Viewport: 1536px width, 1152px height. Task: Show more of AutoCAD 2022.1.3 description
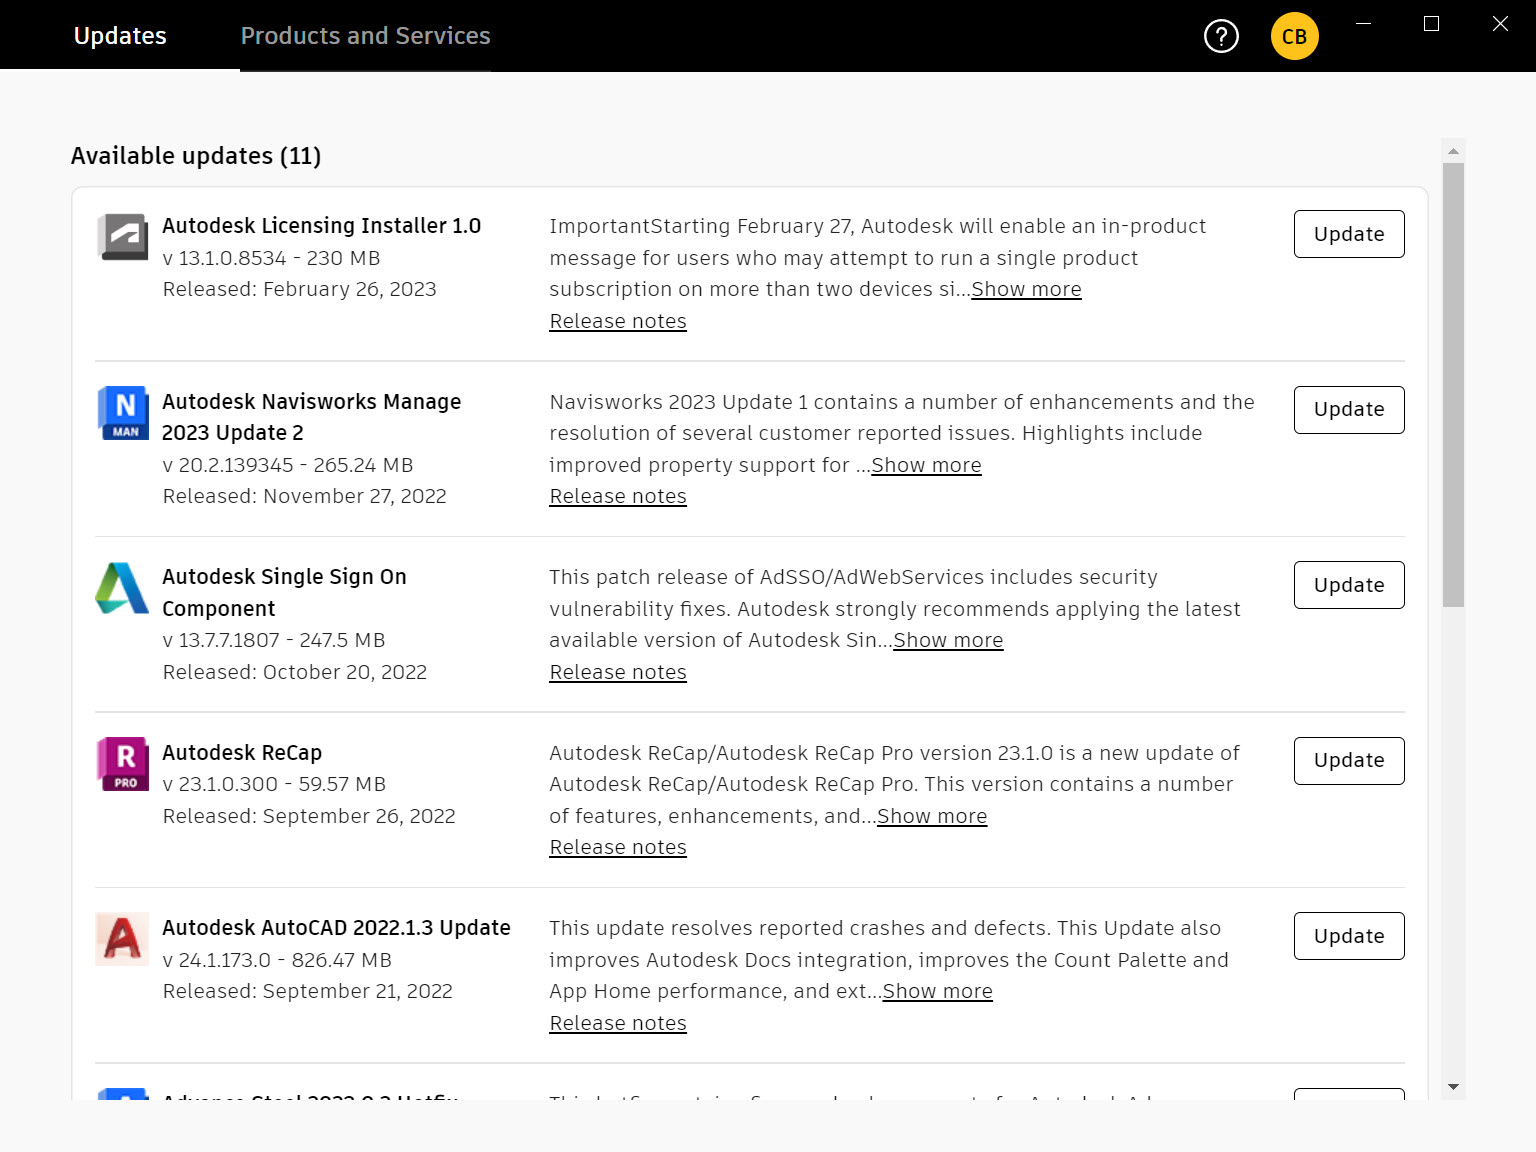(938, 991)
